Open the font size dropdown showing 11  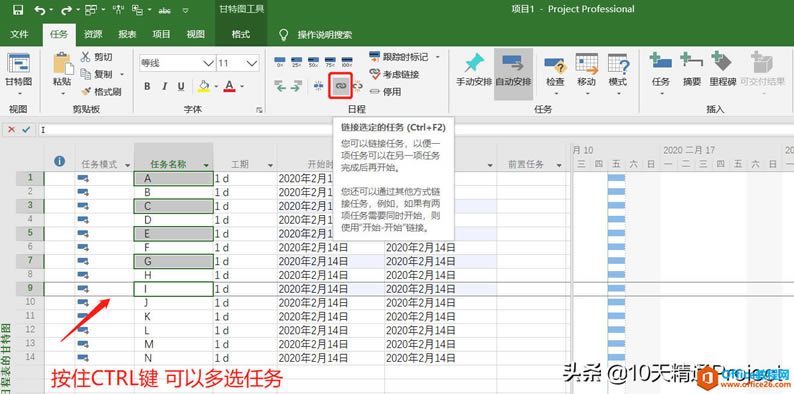[x=252, y=63]
